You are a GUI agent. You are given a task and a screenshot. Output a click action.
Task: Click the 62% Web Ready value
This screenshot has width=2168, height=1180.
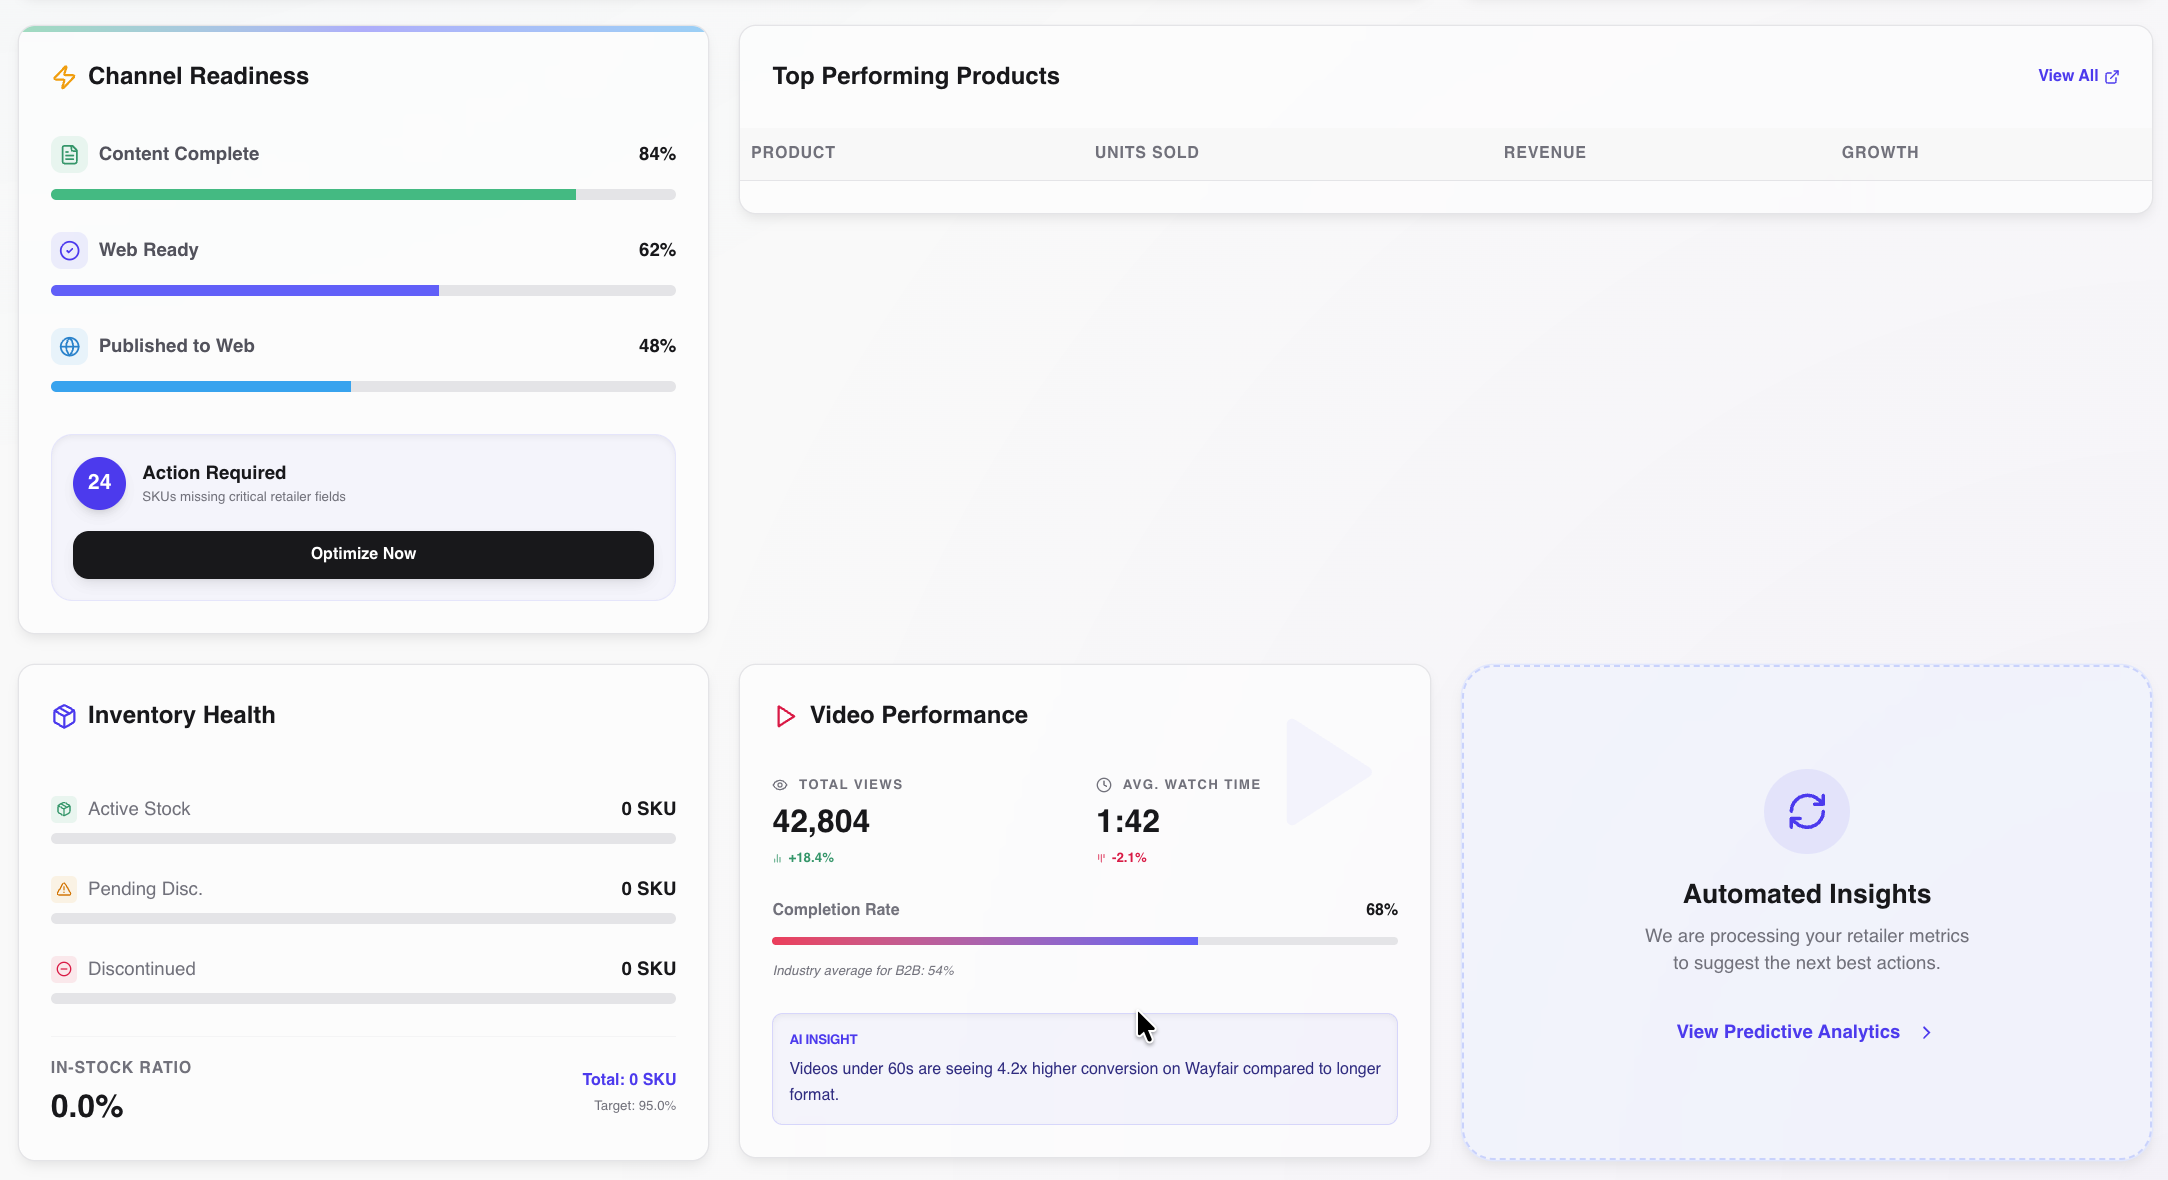657,250
